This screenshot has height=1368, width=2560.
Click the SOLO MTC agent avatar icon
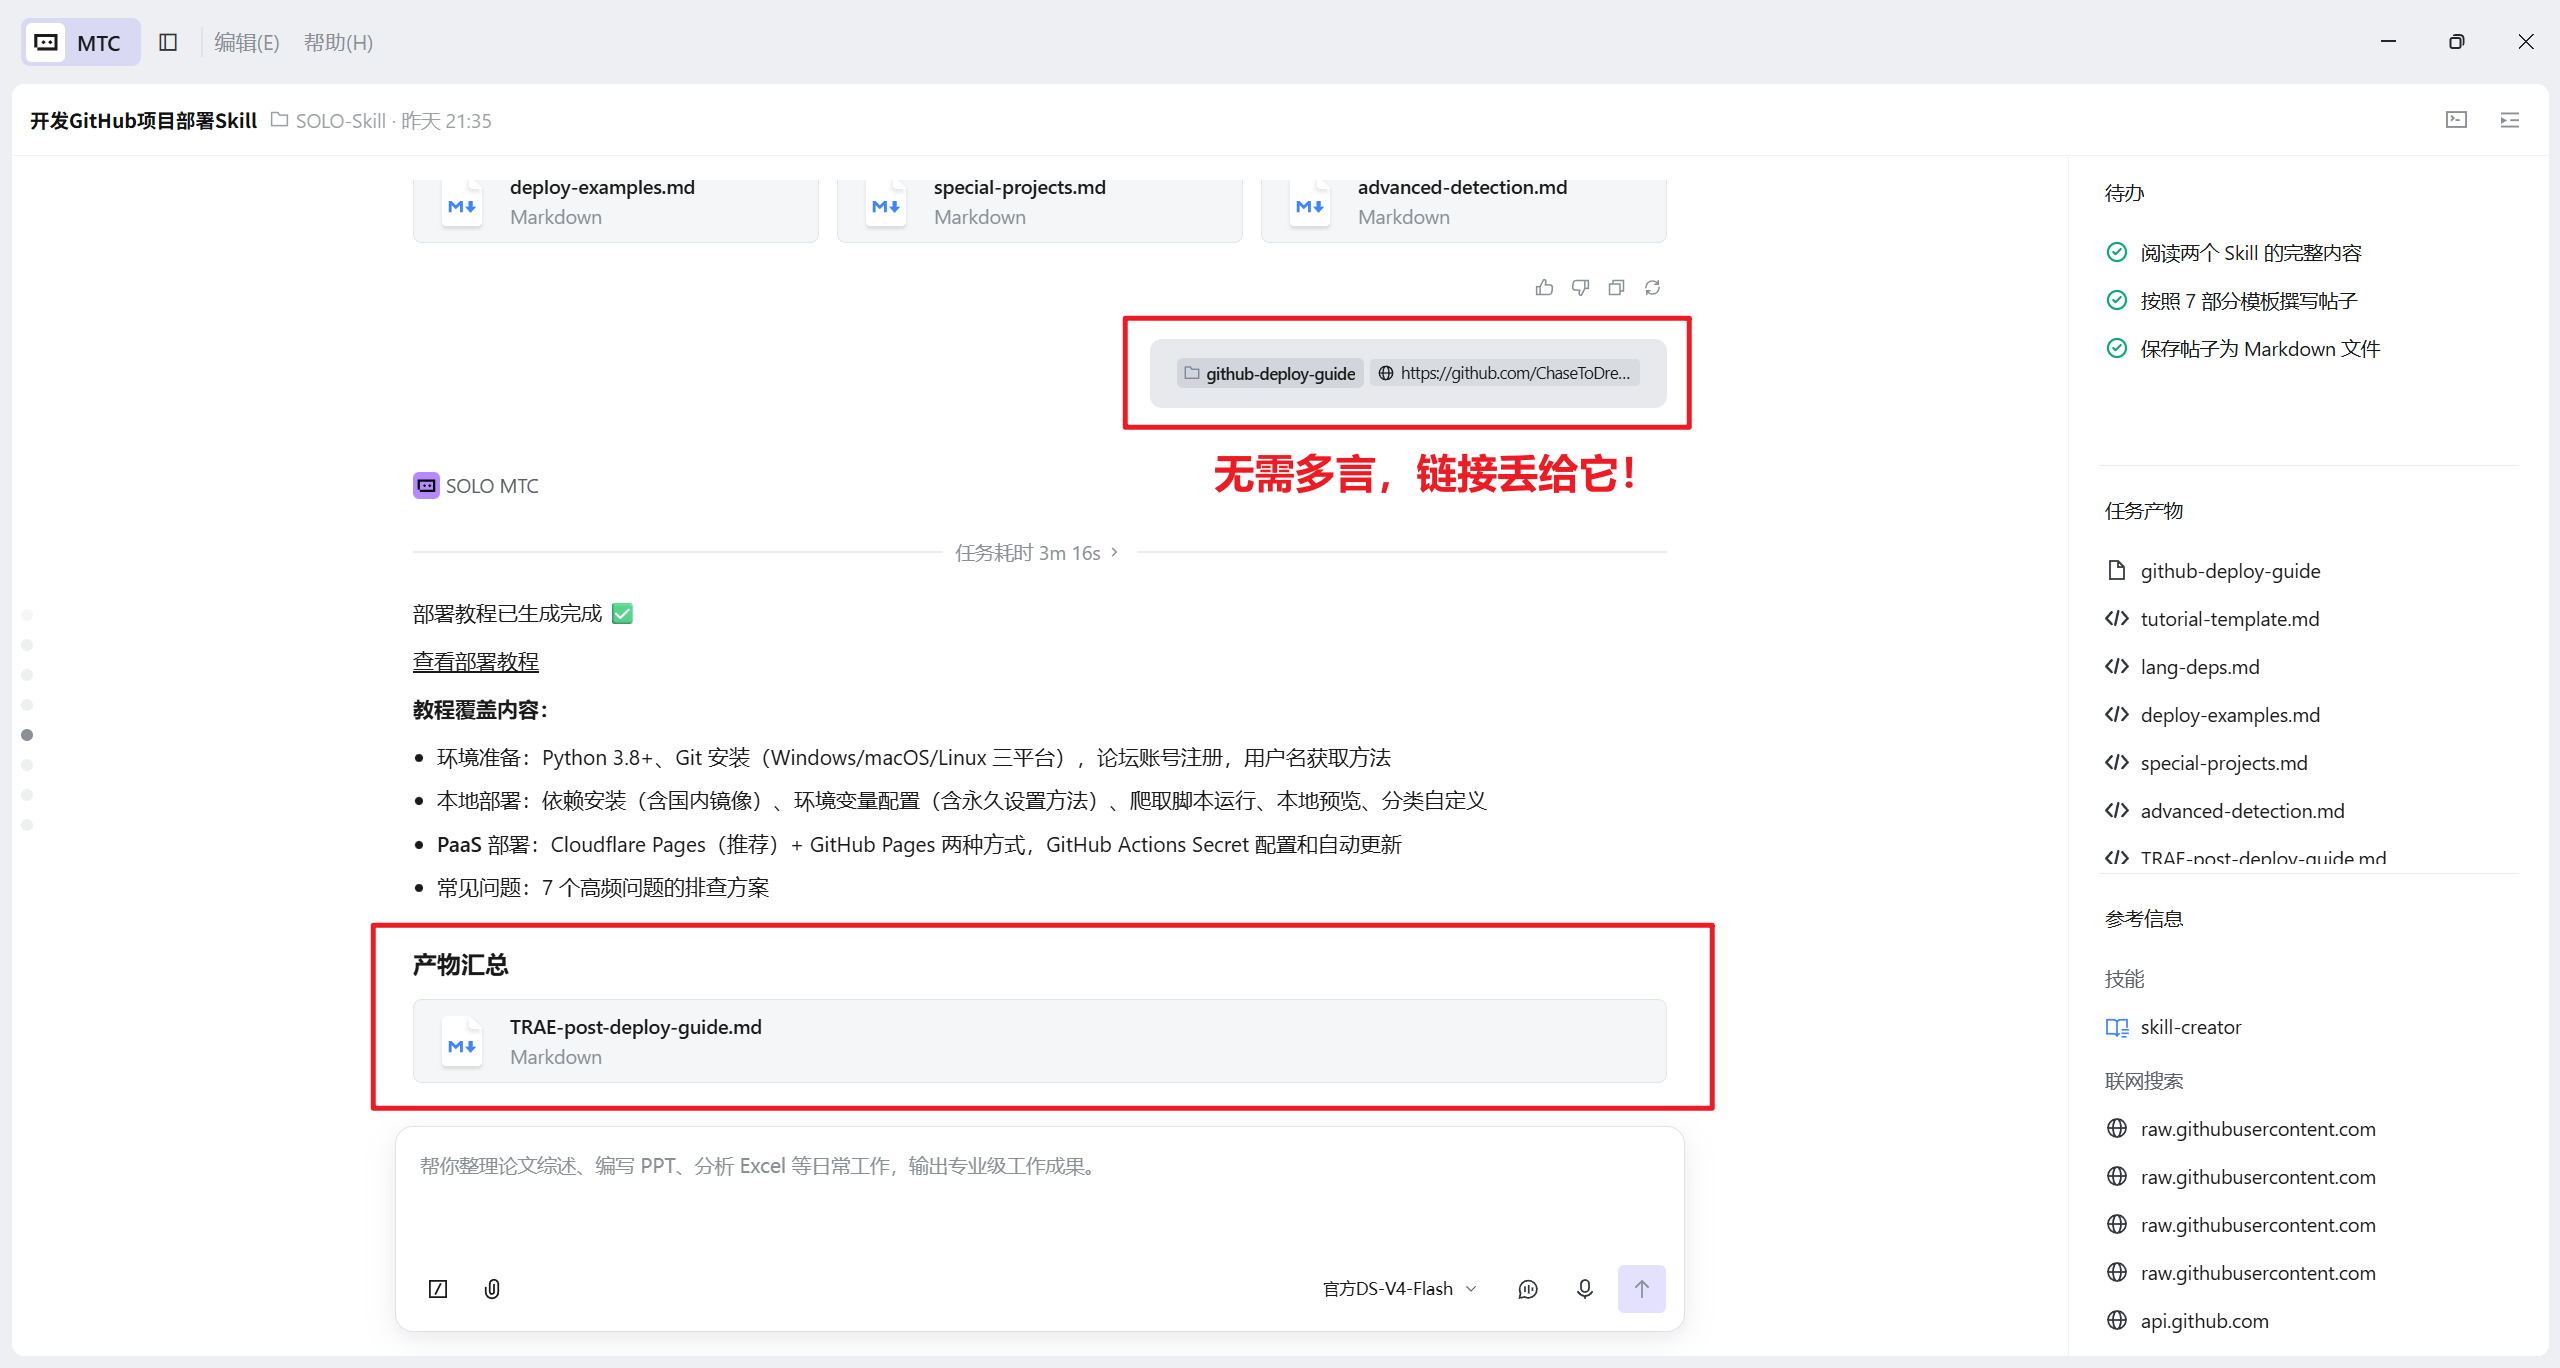tap(426, 485)
